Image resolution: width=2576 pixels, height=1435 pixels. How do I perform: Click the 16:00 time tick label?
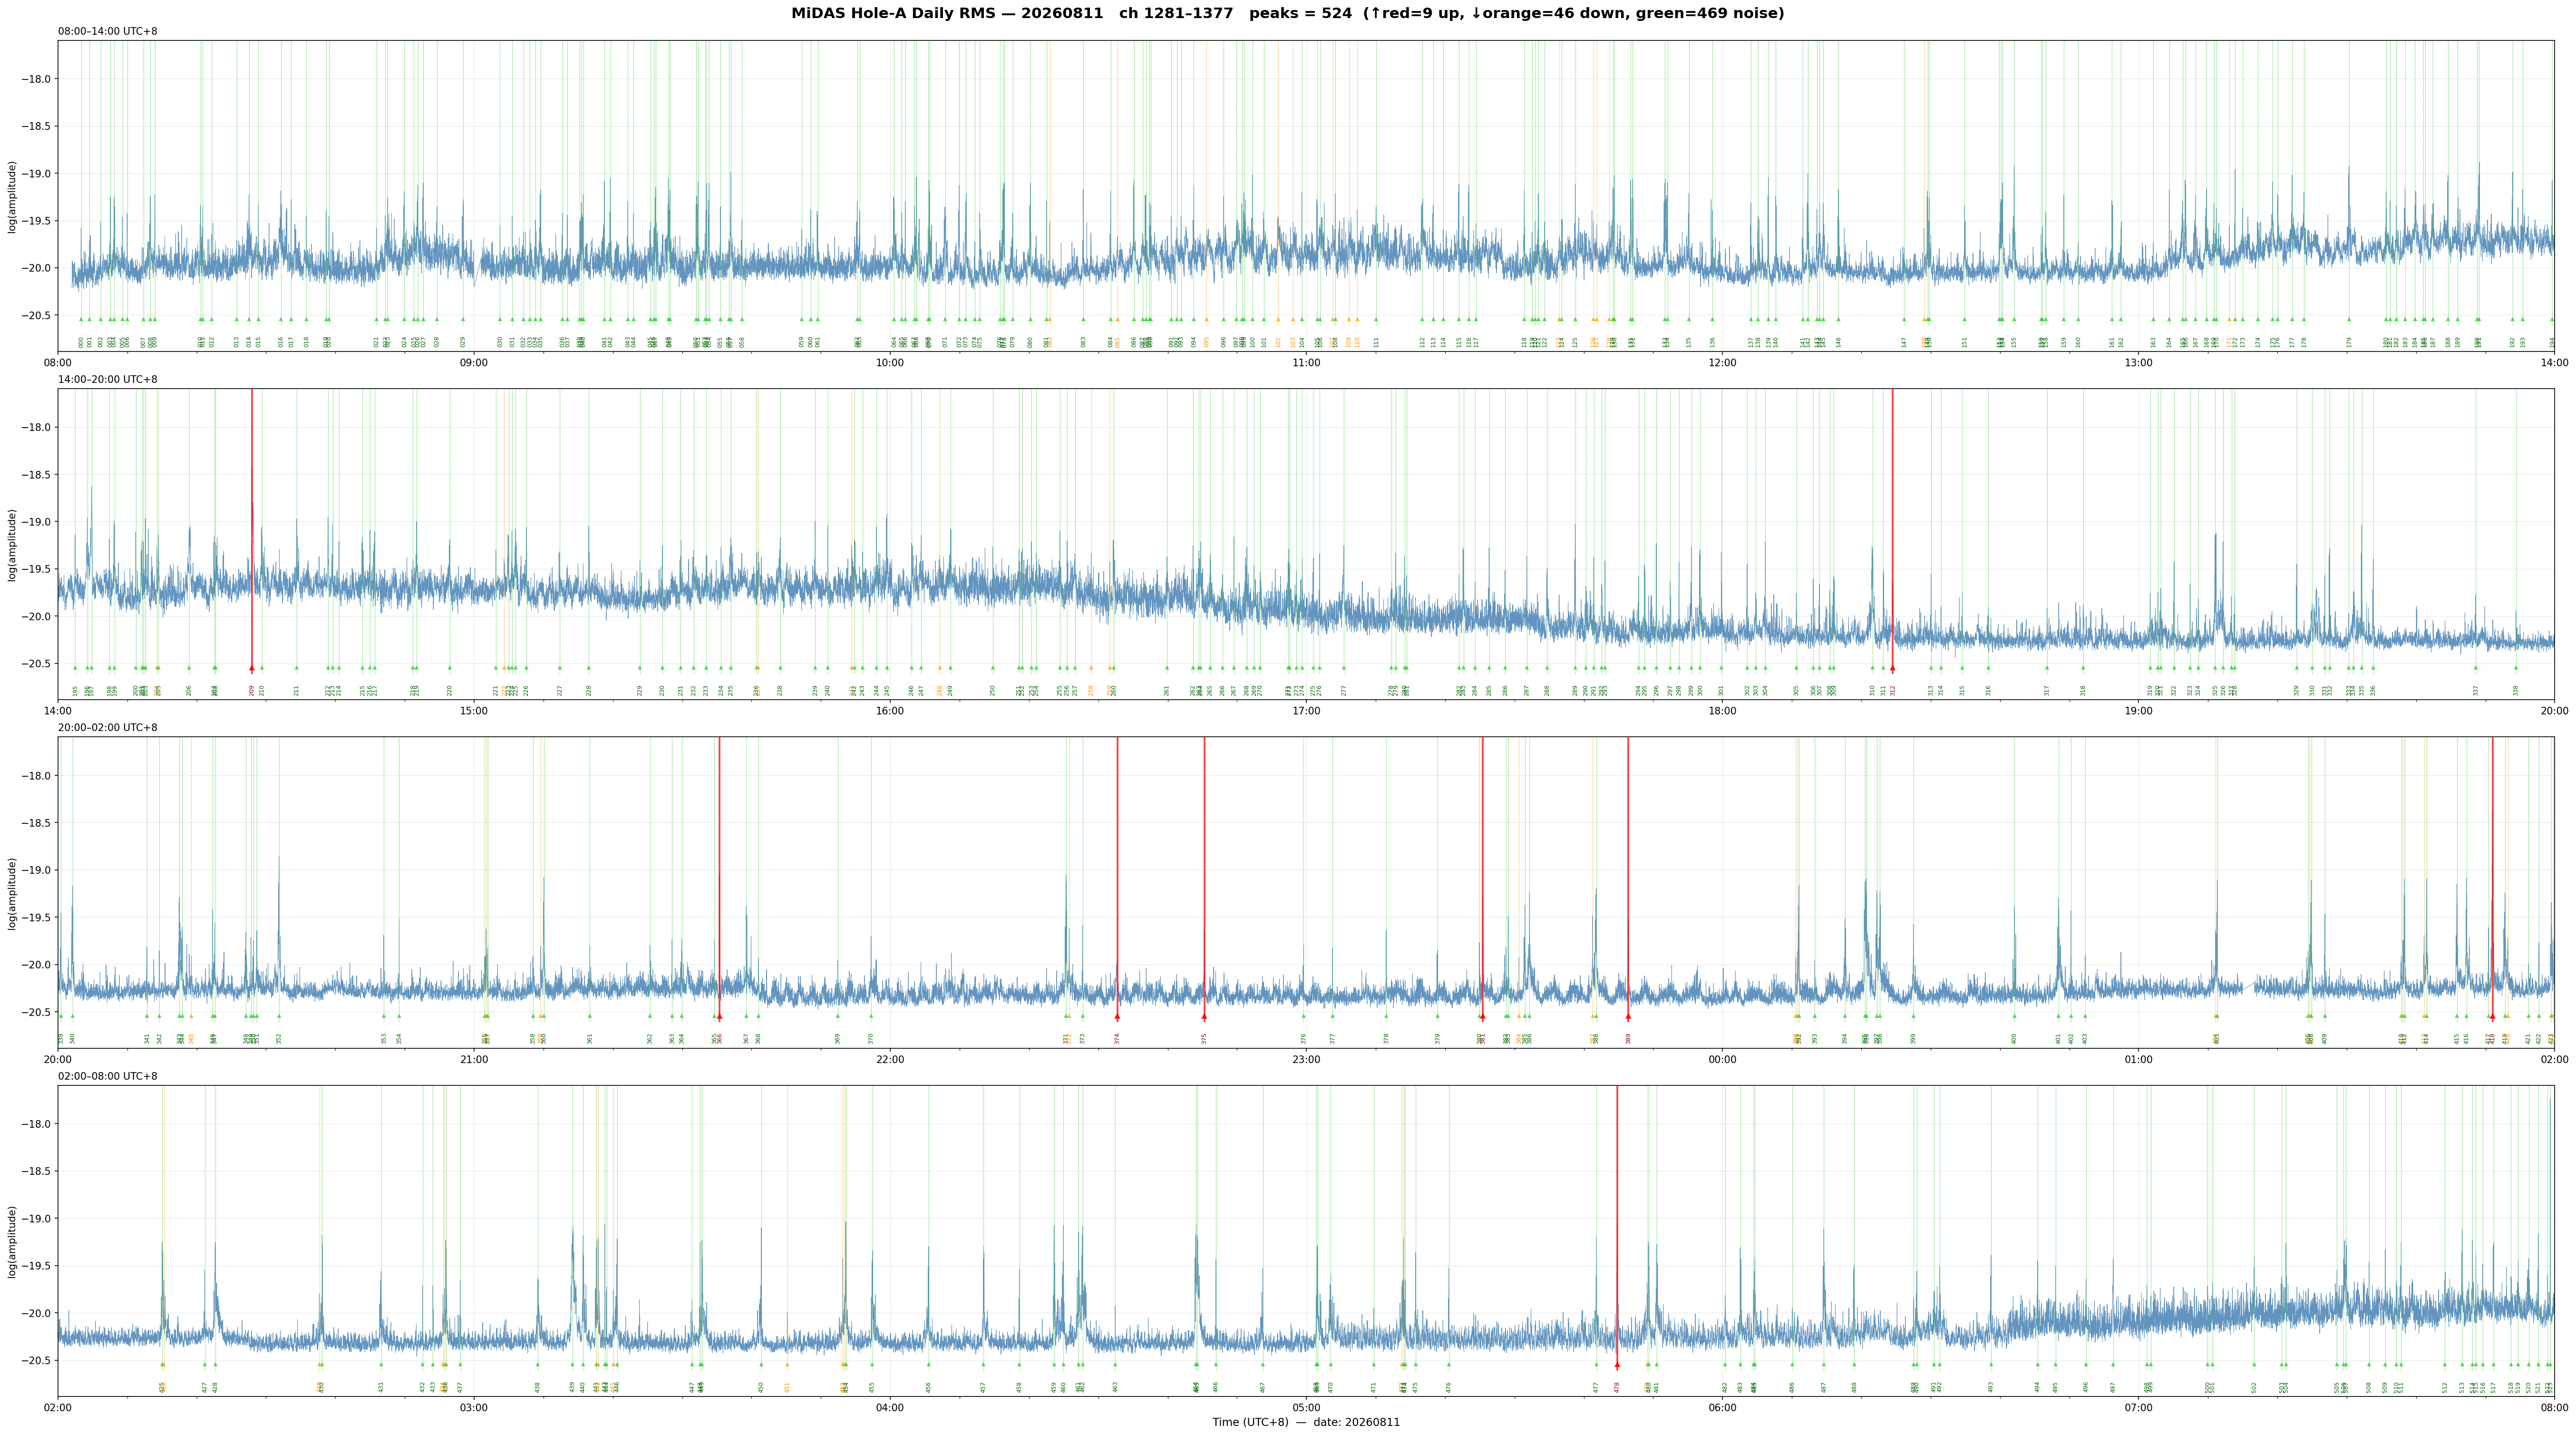pos(890,711)
